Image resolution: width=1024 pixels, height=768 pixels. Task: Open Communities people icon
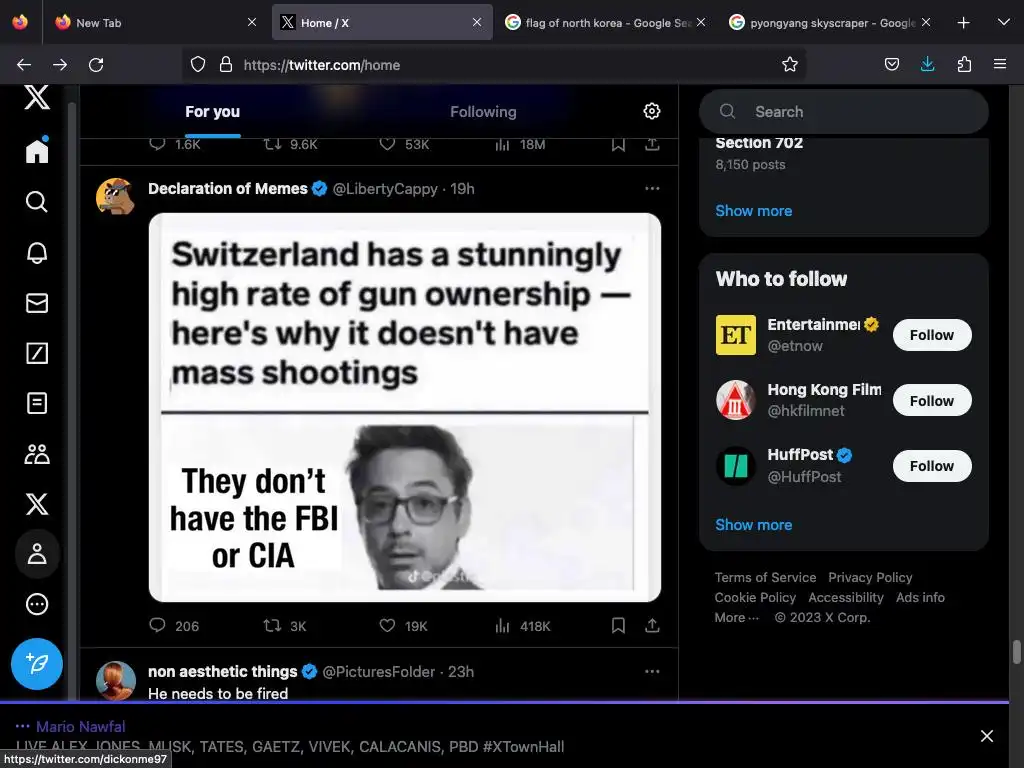click(37, 454)
